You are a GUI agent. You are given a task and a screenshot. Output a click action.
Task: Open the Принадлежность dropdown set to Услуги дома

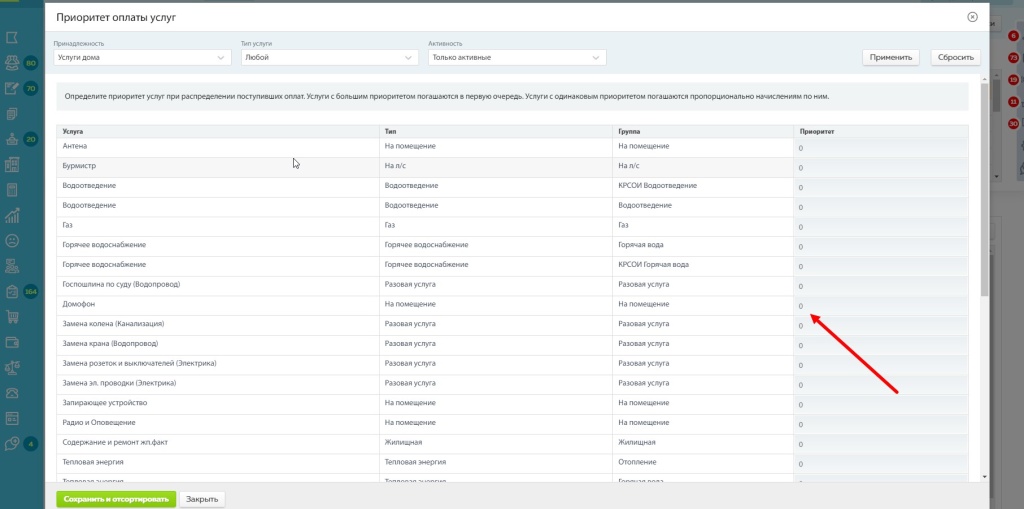coord(142,57)
